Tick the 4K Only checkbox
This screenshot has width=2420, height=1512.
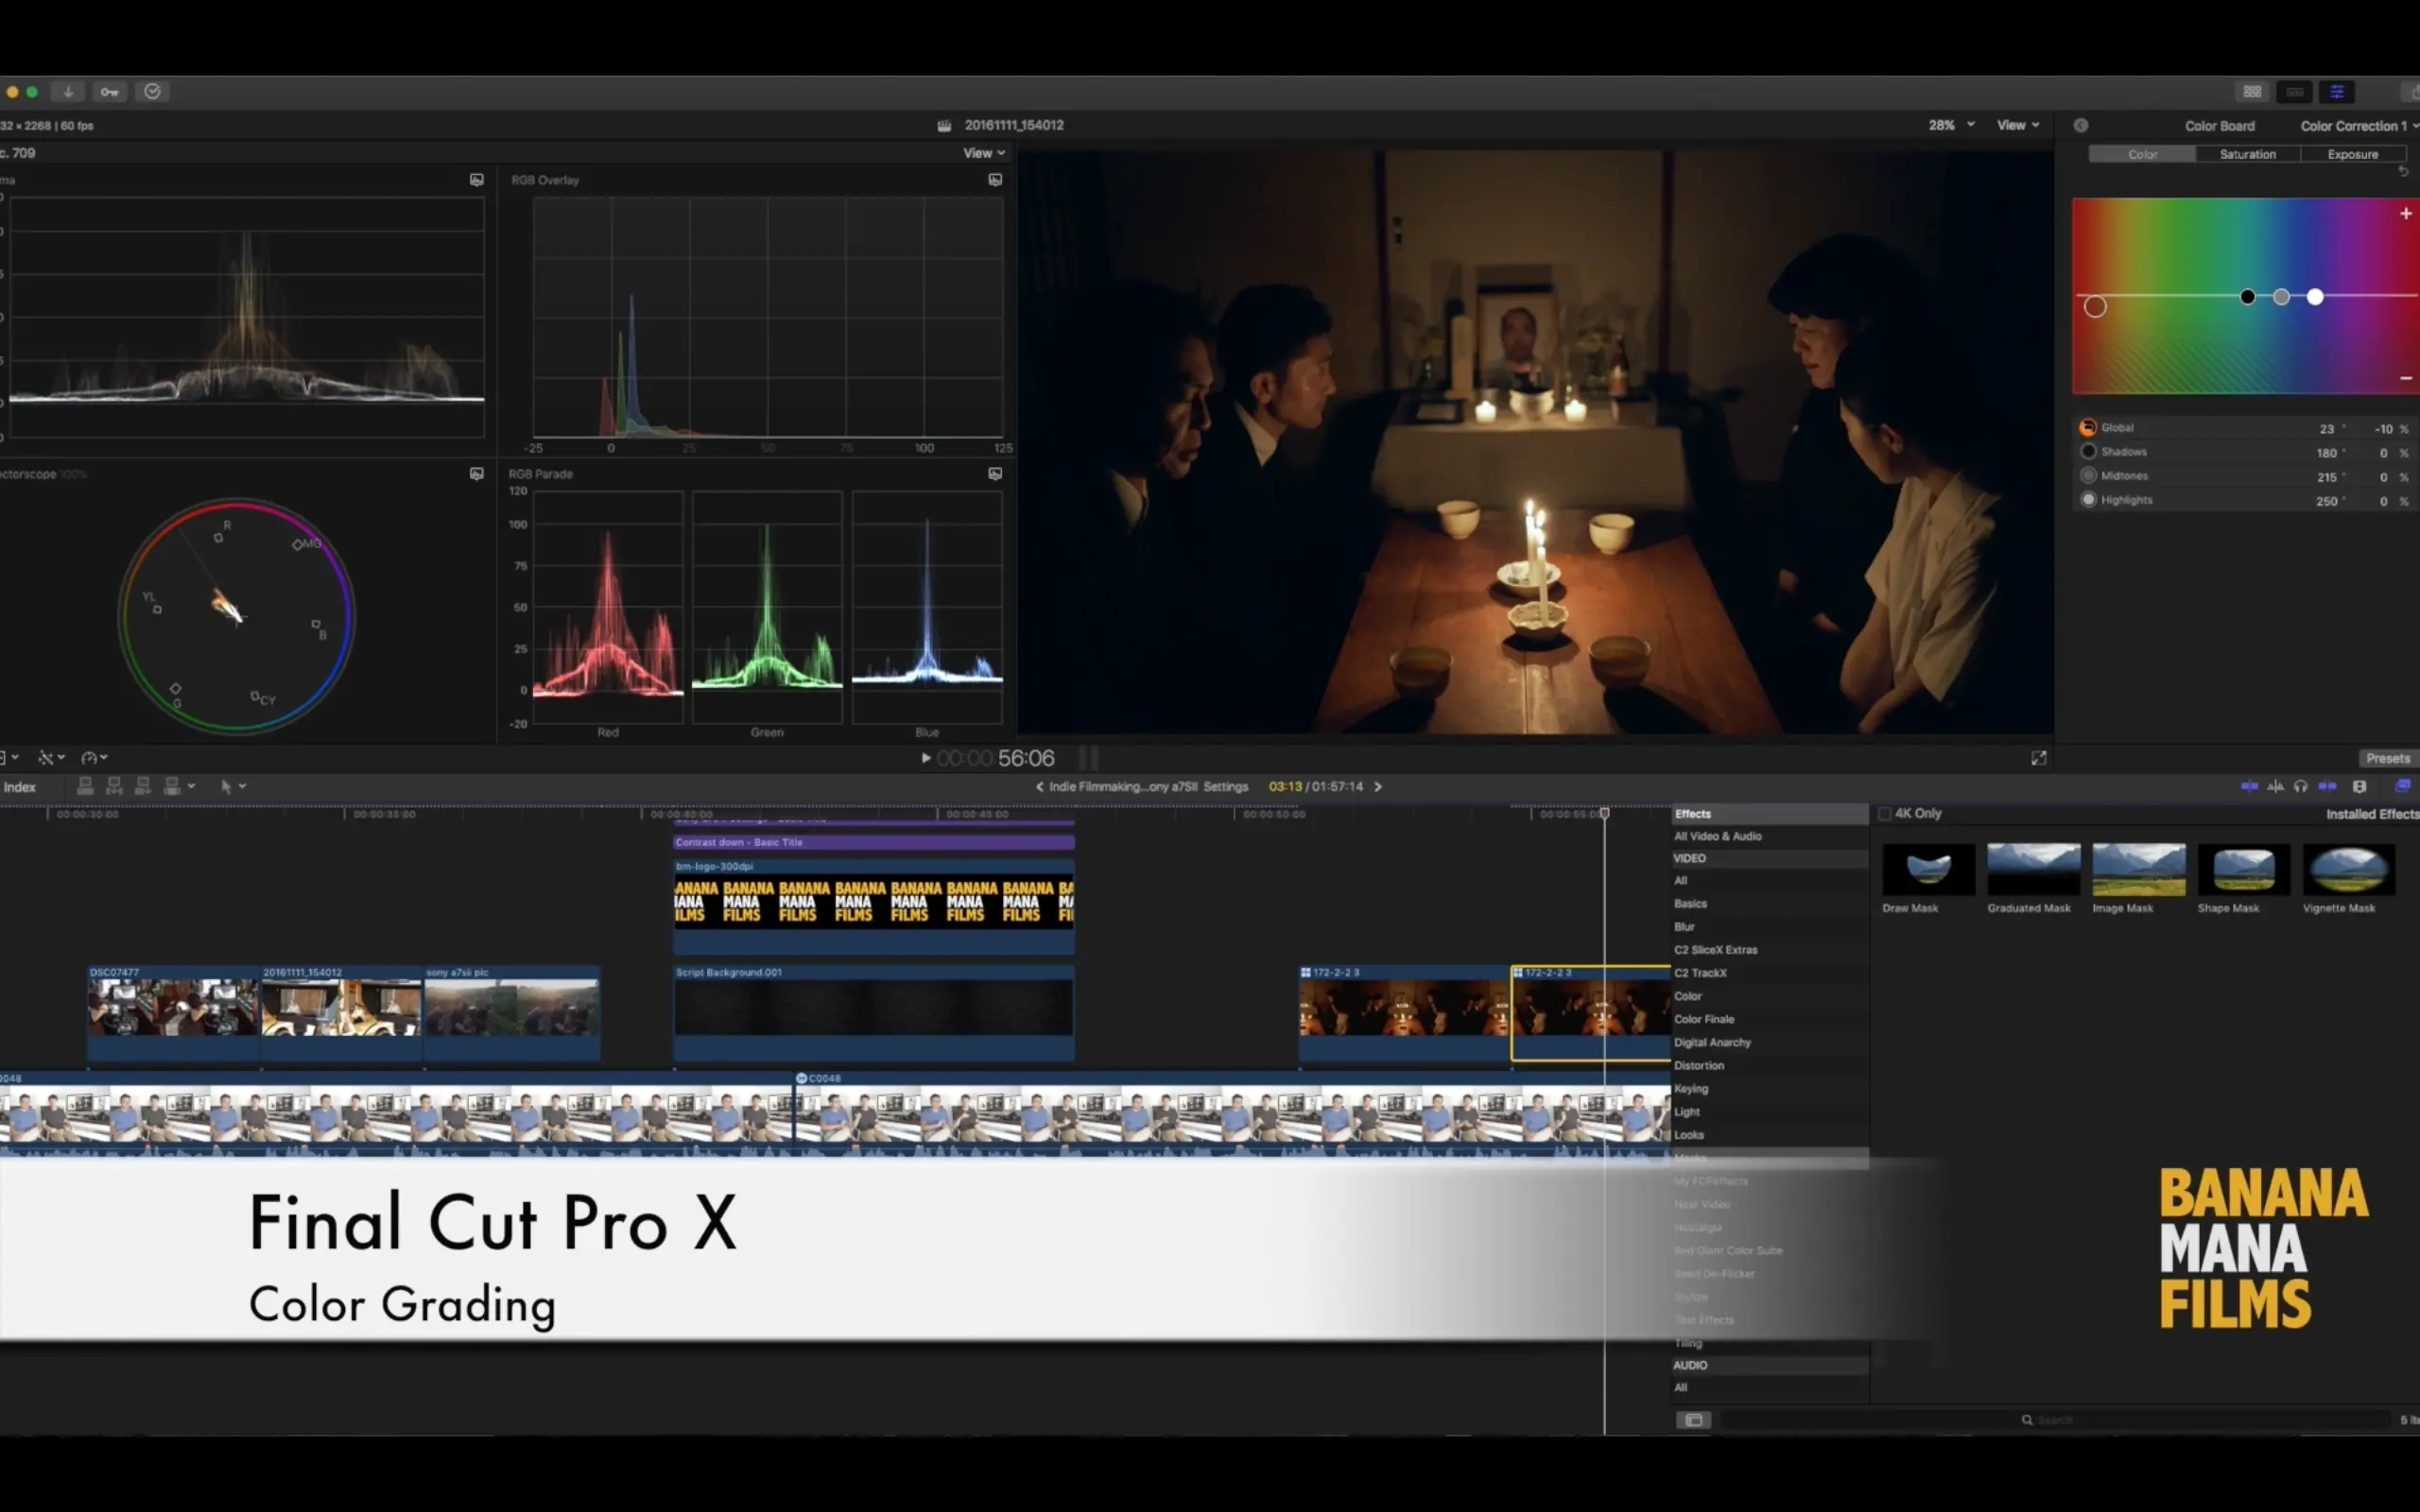tap(1885, 814)
